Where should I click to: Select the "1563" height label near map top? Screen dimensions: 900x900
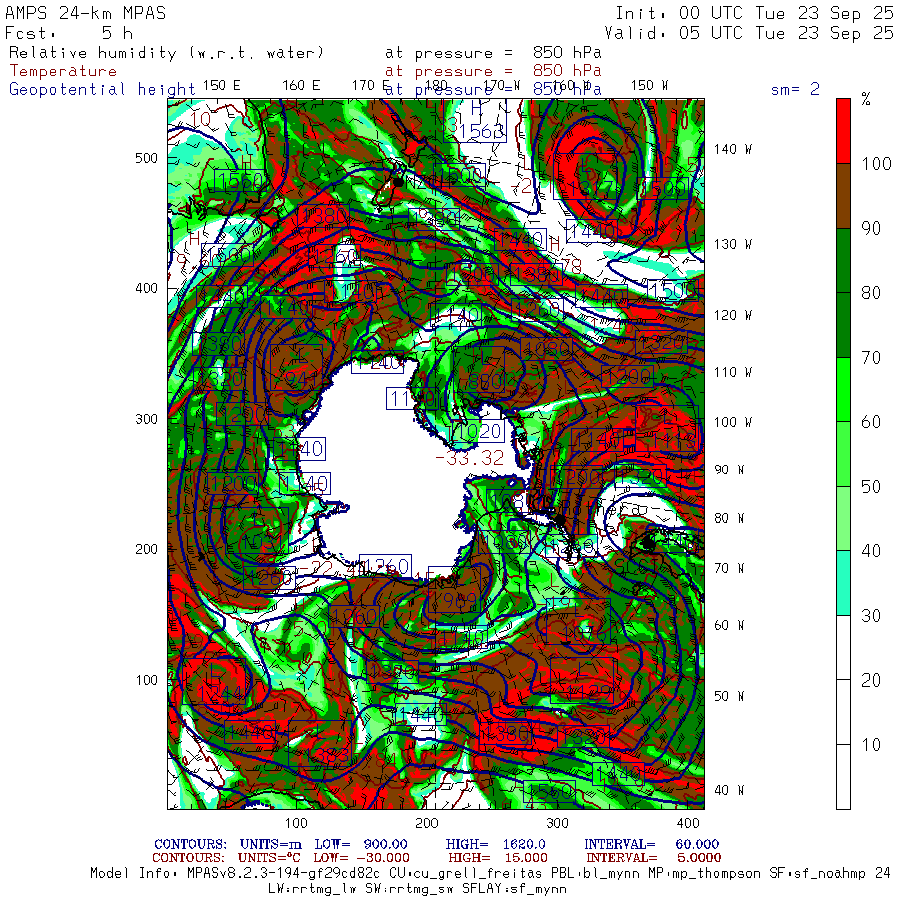tap(480, 131)
